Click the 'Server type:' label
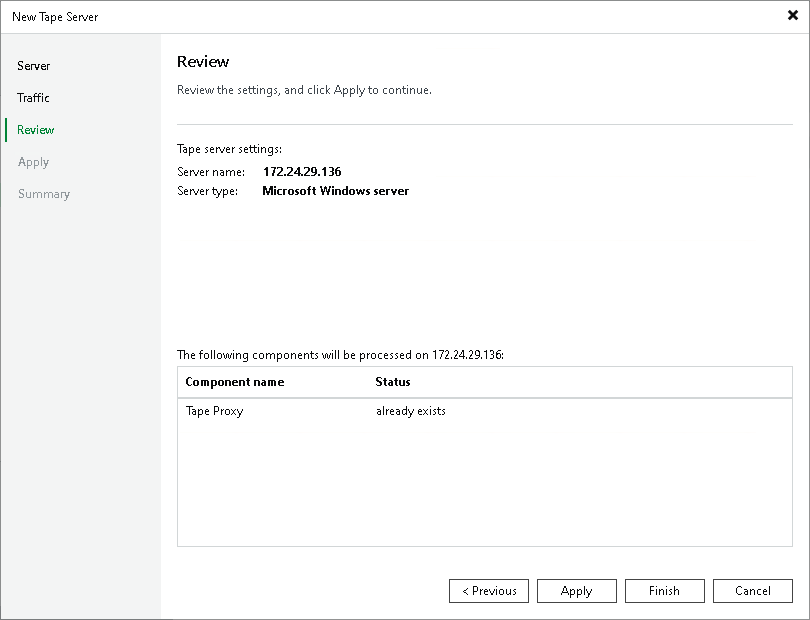This screenshot has height=620, width=810. 208,191
